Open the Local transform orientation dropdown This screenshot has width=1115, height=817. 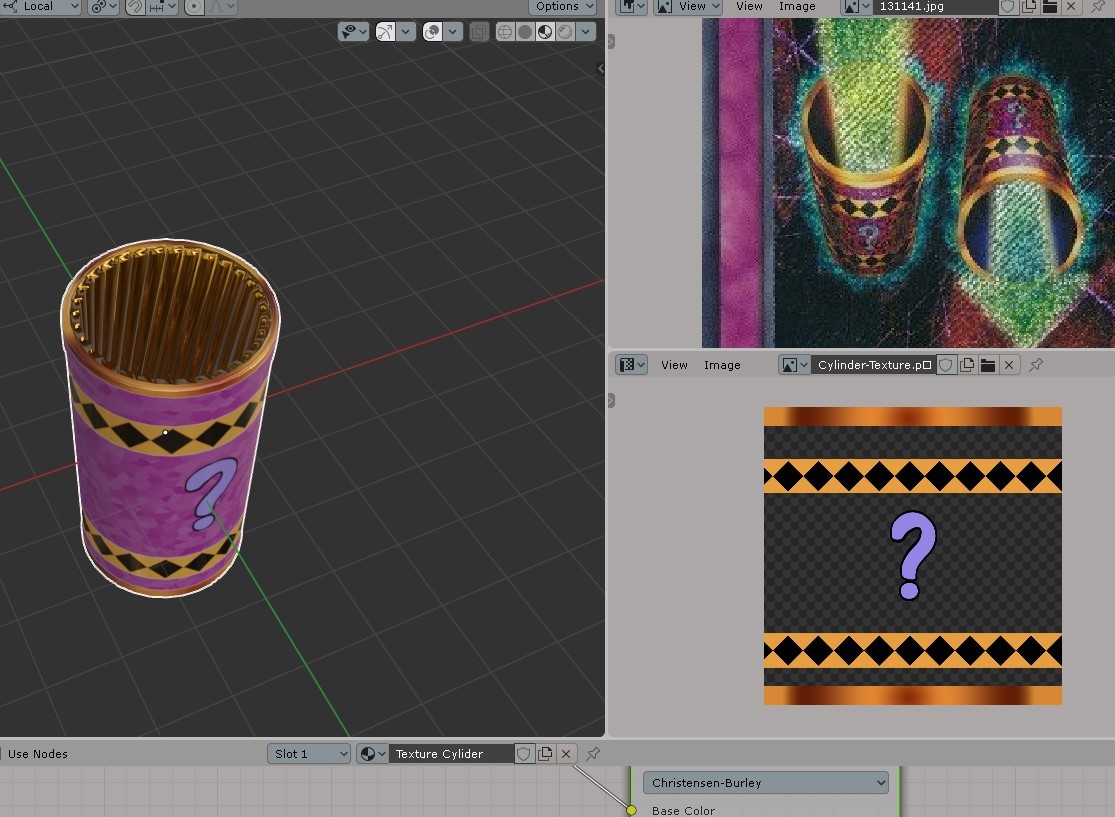point(42,7)
